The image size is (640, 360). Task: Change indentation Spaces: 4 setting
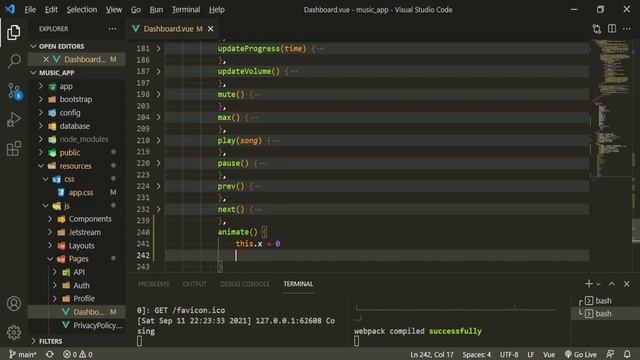tap(477, 354)
